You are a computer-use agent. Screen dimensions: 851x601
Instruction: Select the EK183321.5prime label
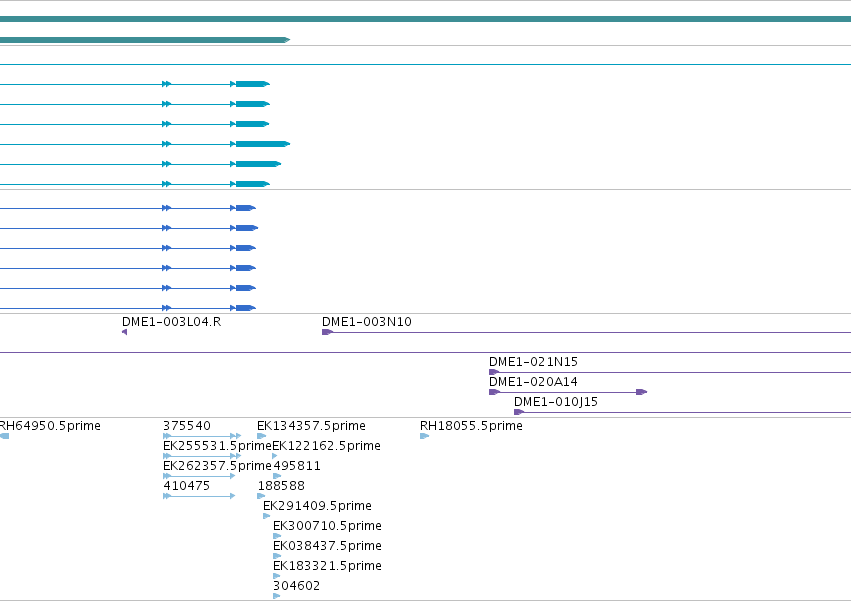(328, 566)
